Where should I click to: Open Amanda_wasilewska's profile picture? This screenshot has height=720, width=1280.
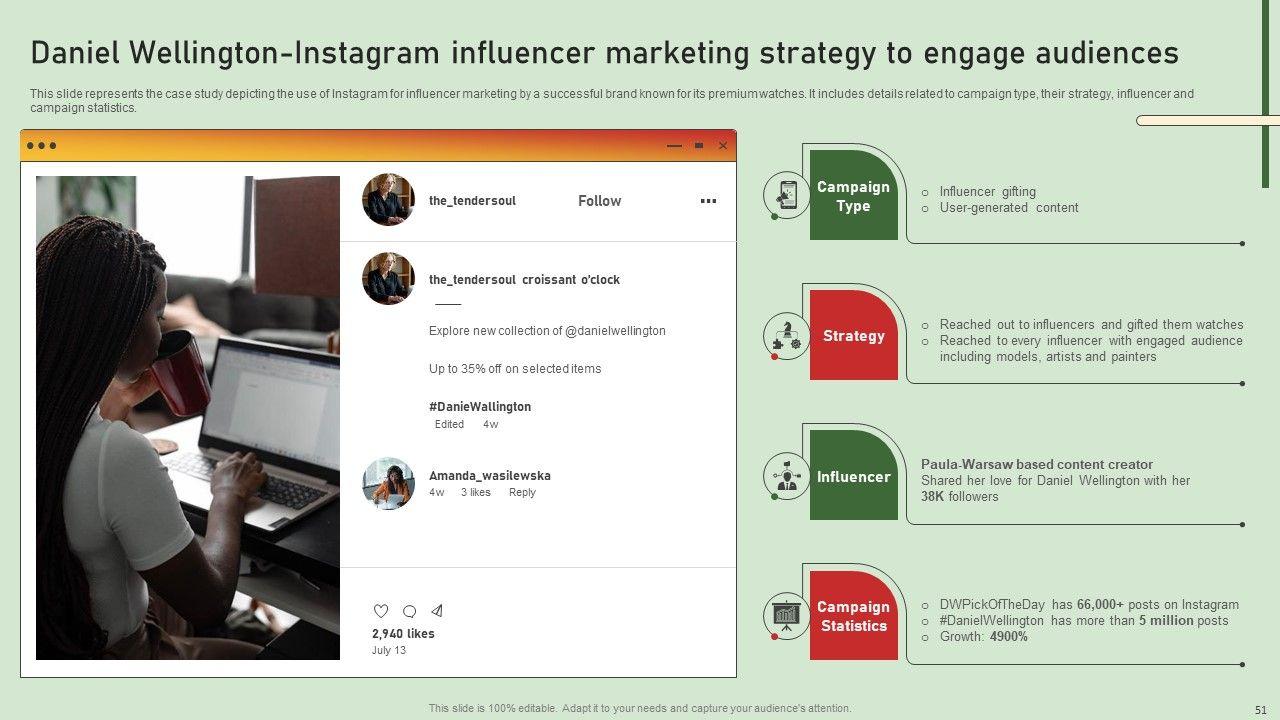coord(388,484)
